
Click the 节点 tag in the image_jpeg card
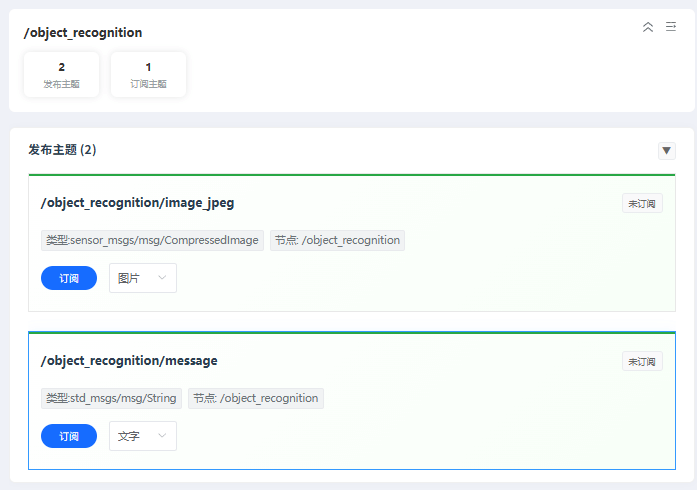coord(337,240)
